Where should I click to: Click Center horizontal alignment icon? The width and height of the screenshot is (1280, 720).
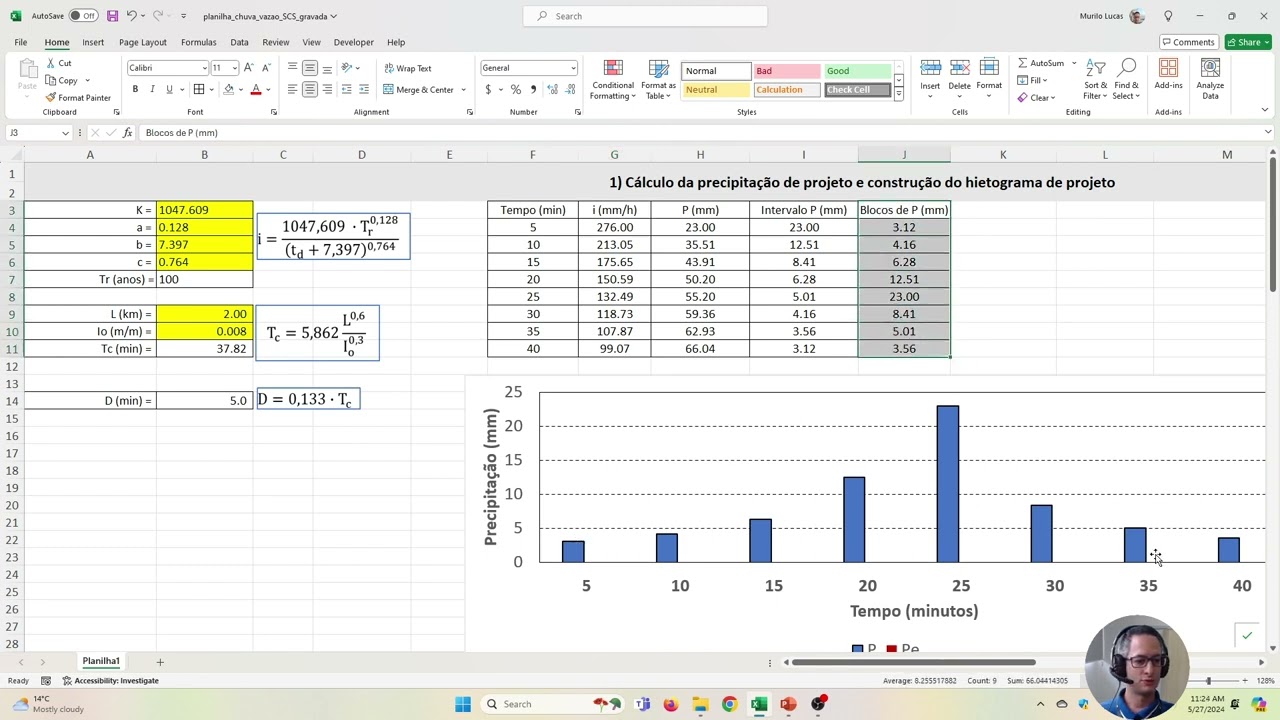click(310, 89)
